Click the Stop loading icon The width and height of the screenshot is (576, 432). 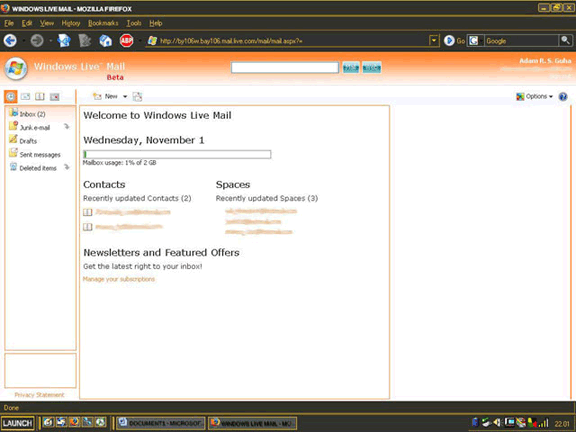point(84,40)
